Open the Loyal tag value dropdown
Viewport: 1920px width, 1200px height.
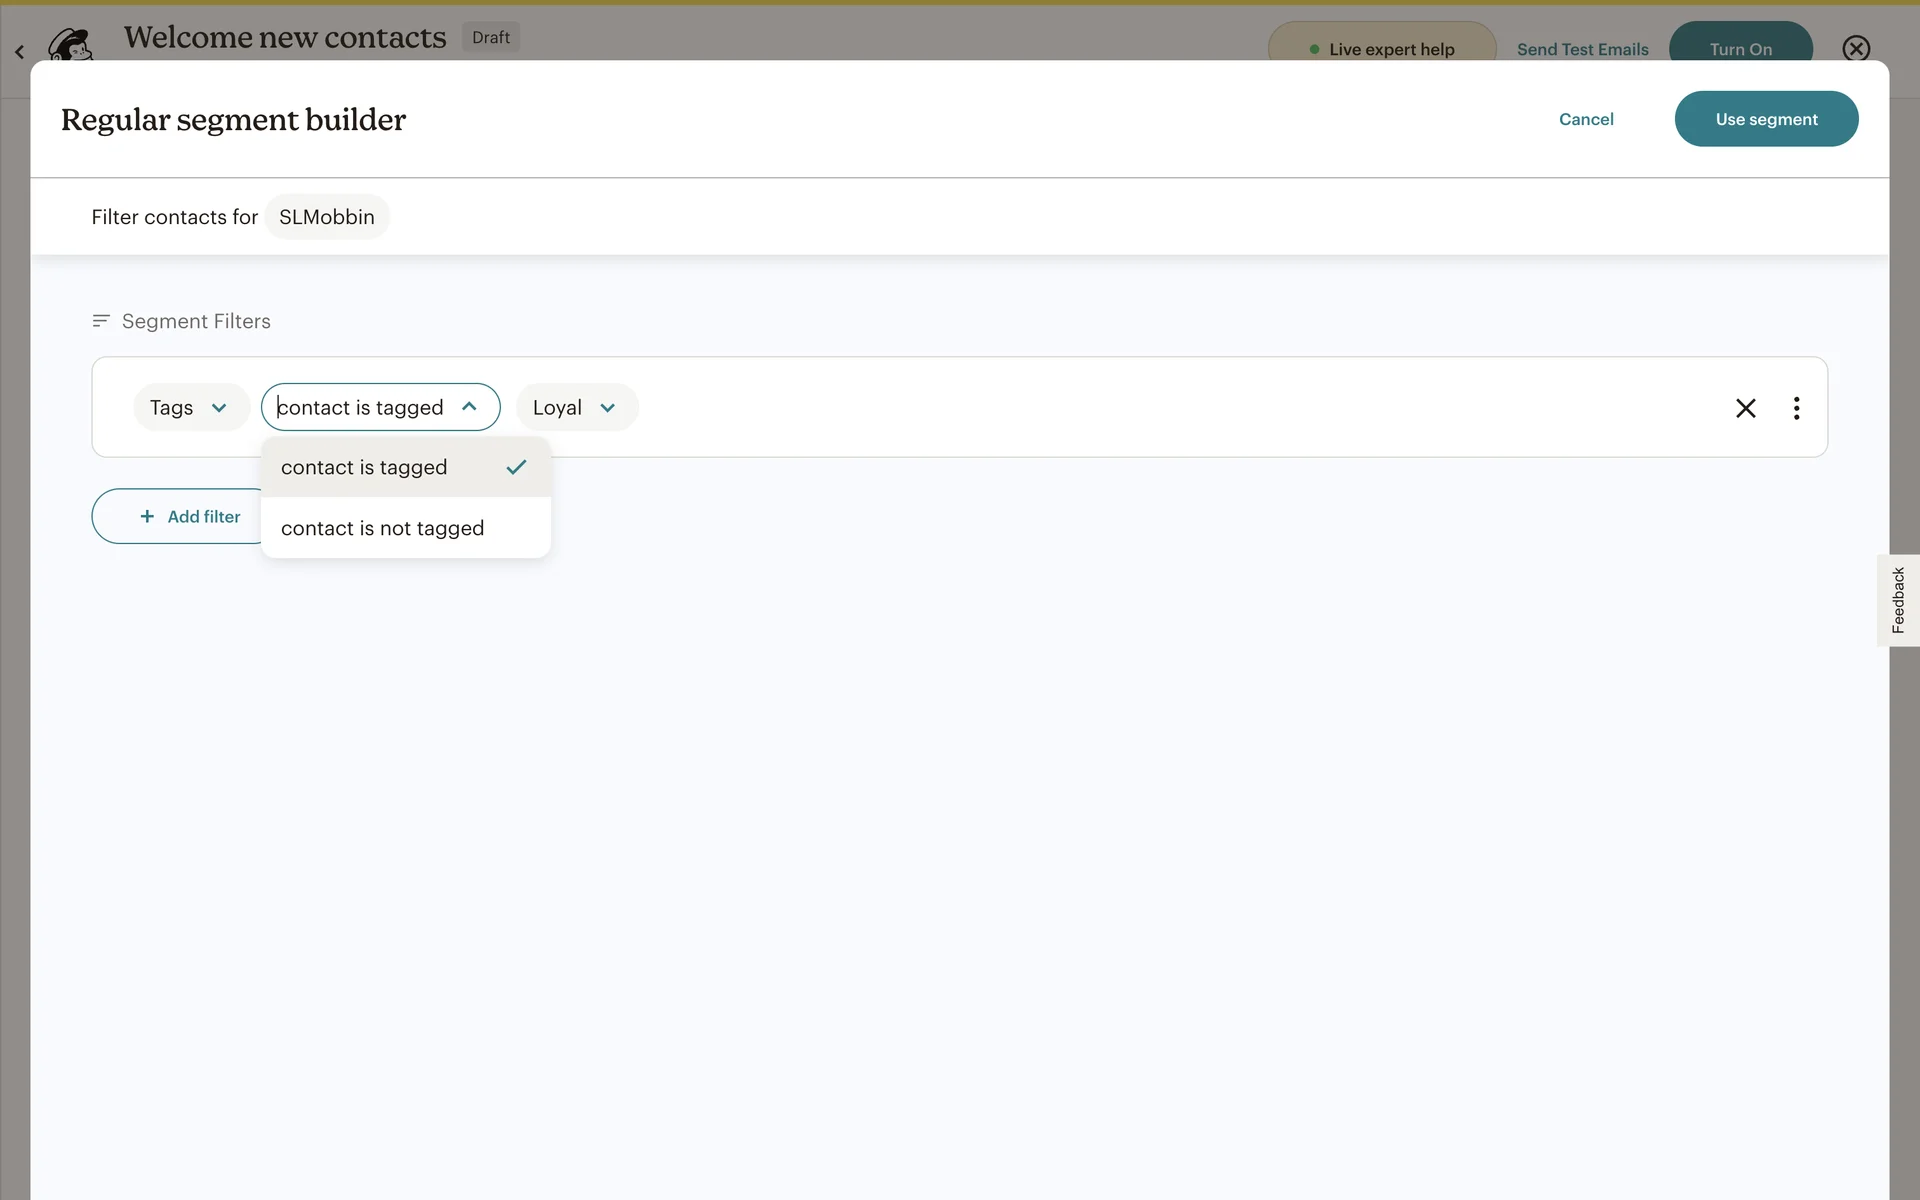click(575, 408)
